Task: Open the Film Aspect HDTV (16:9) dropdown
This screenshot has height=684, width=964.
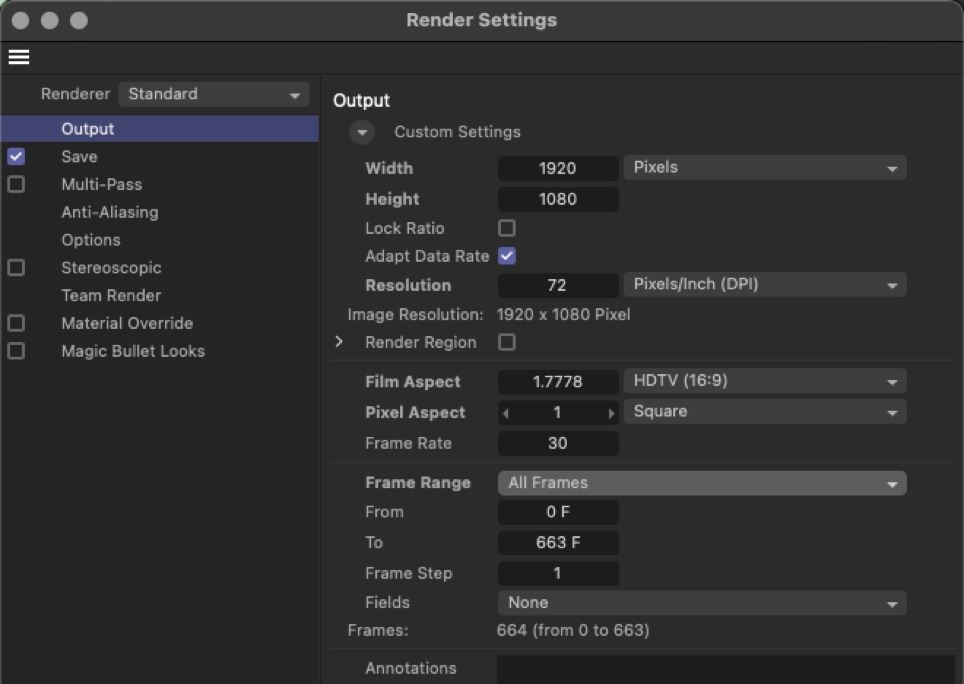Action: click(x=764, y=381)
